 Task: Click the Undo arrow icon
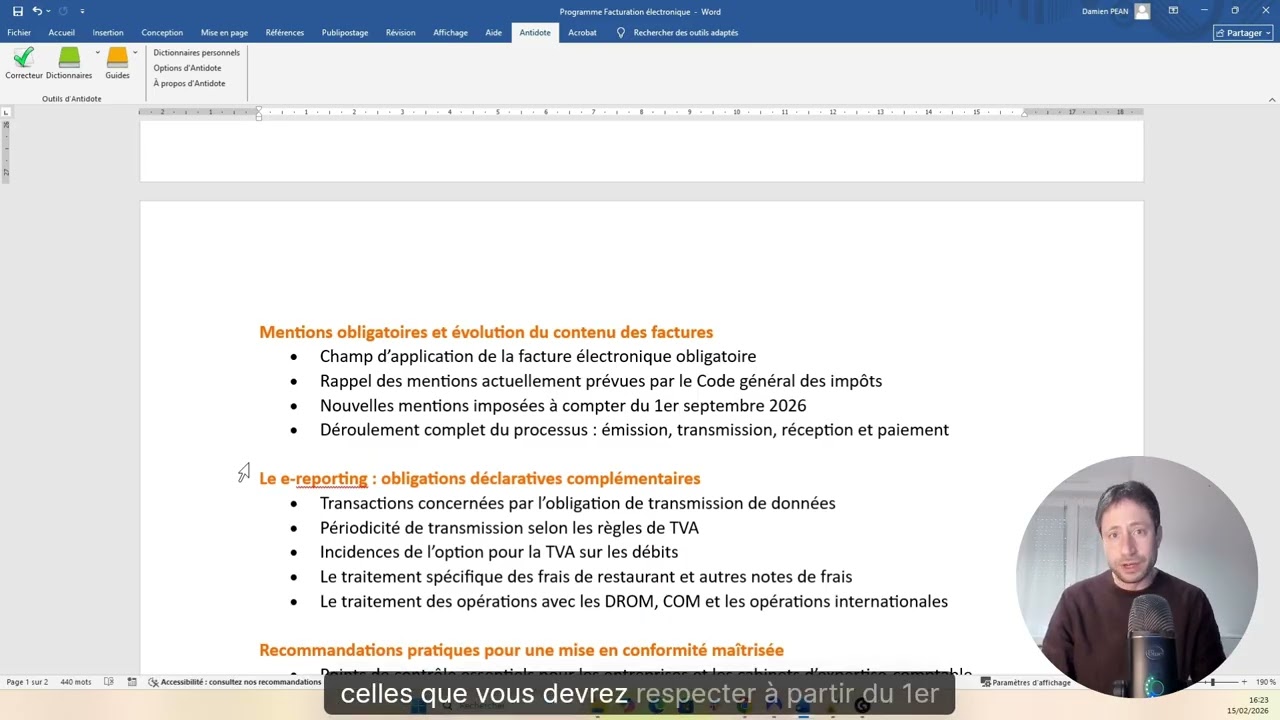coord(37,11)
